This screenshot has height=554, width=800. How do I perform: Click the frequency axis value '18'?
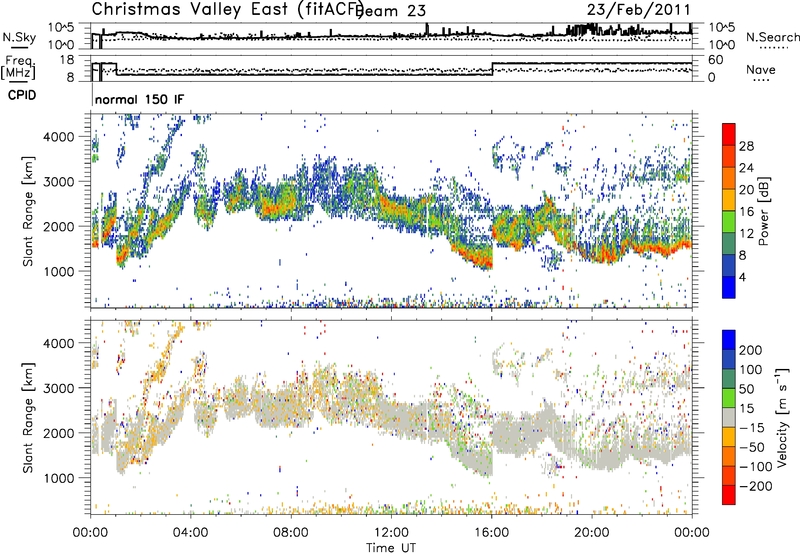66,60
